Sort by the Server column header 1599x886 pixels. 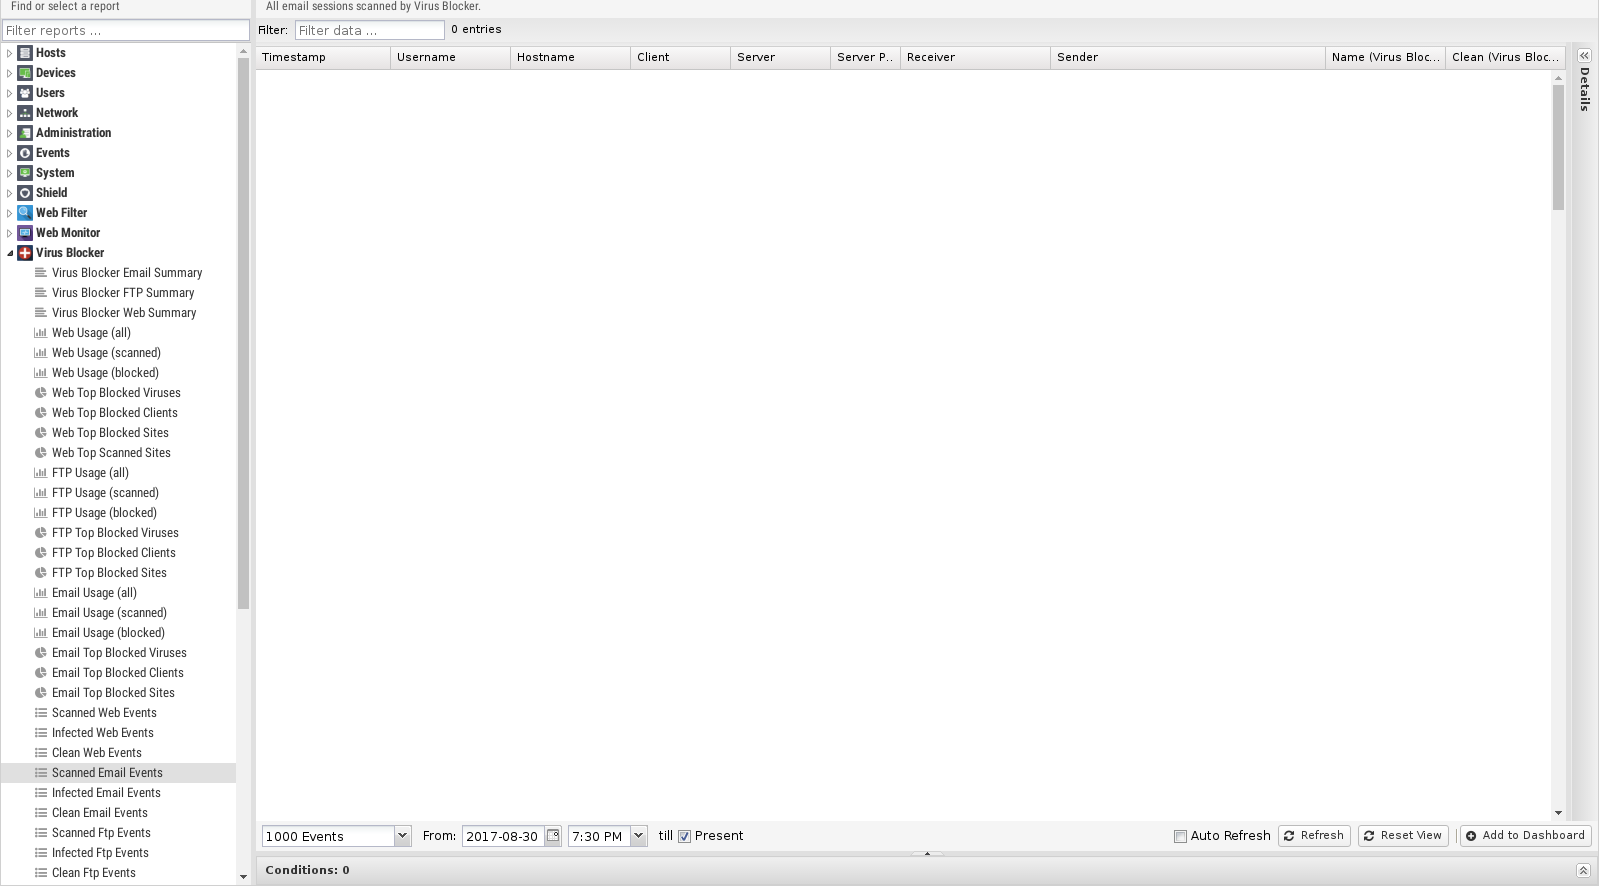pos(780,57)
